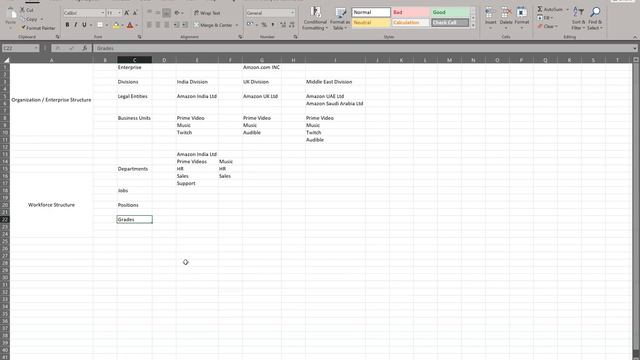
Task: Open Sort & Filter menu
Action: 578,18
